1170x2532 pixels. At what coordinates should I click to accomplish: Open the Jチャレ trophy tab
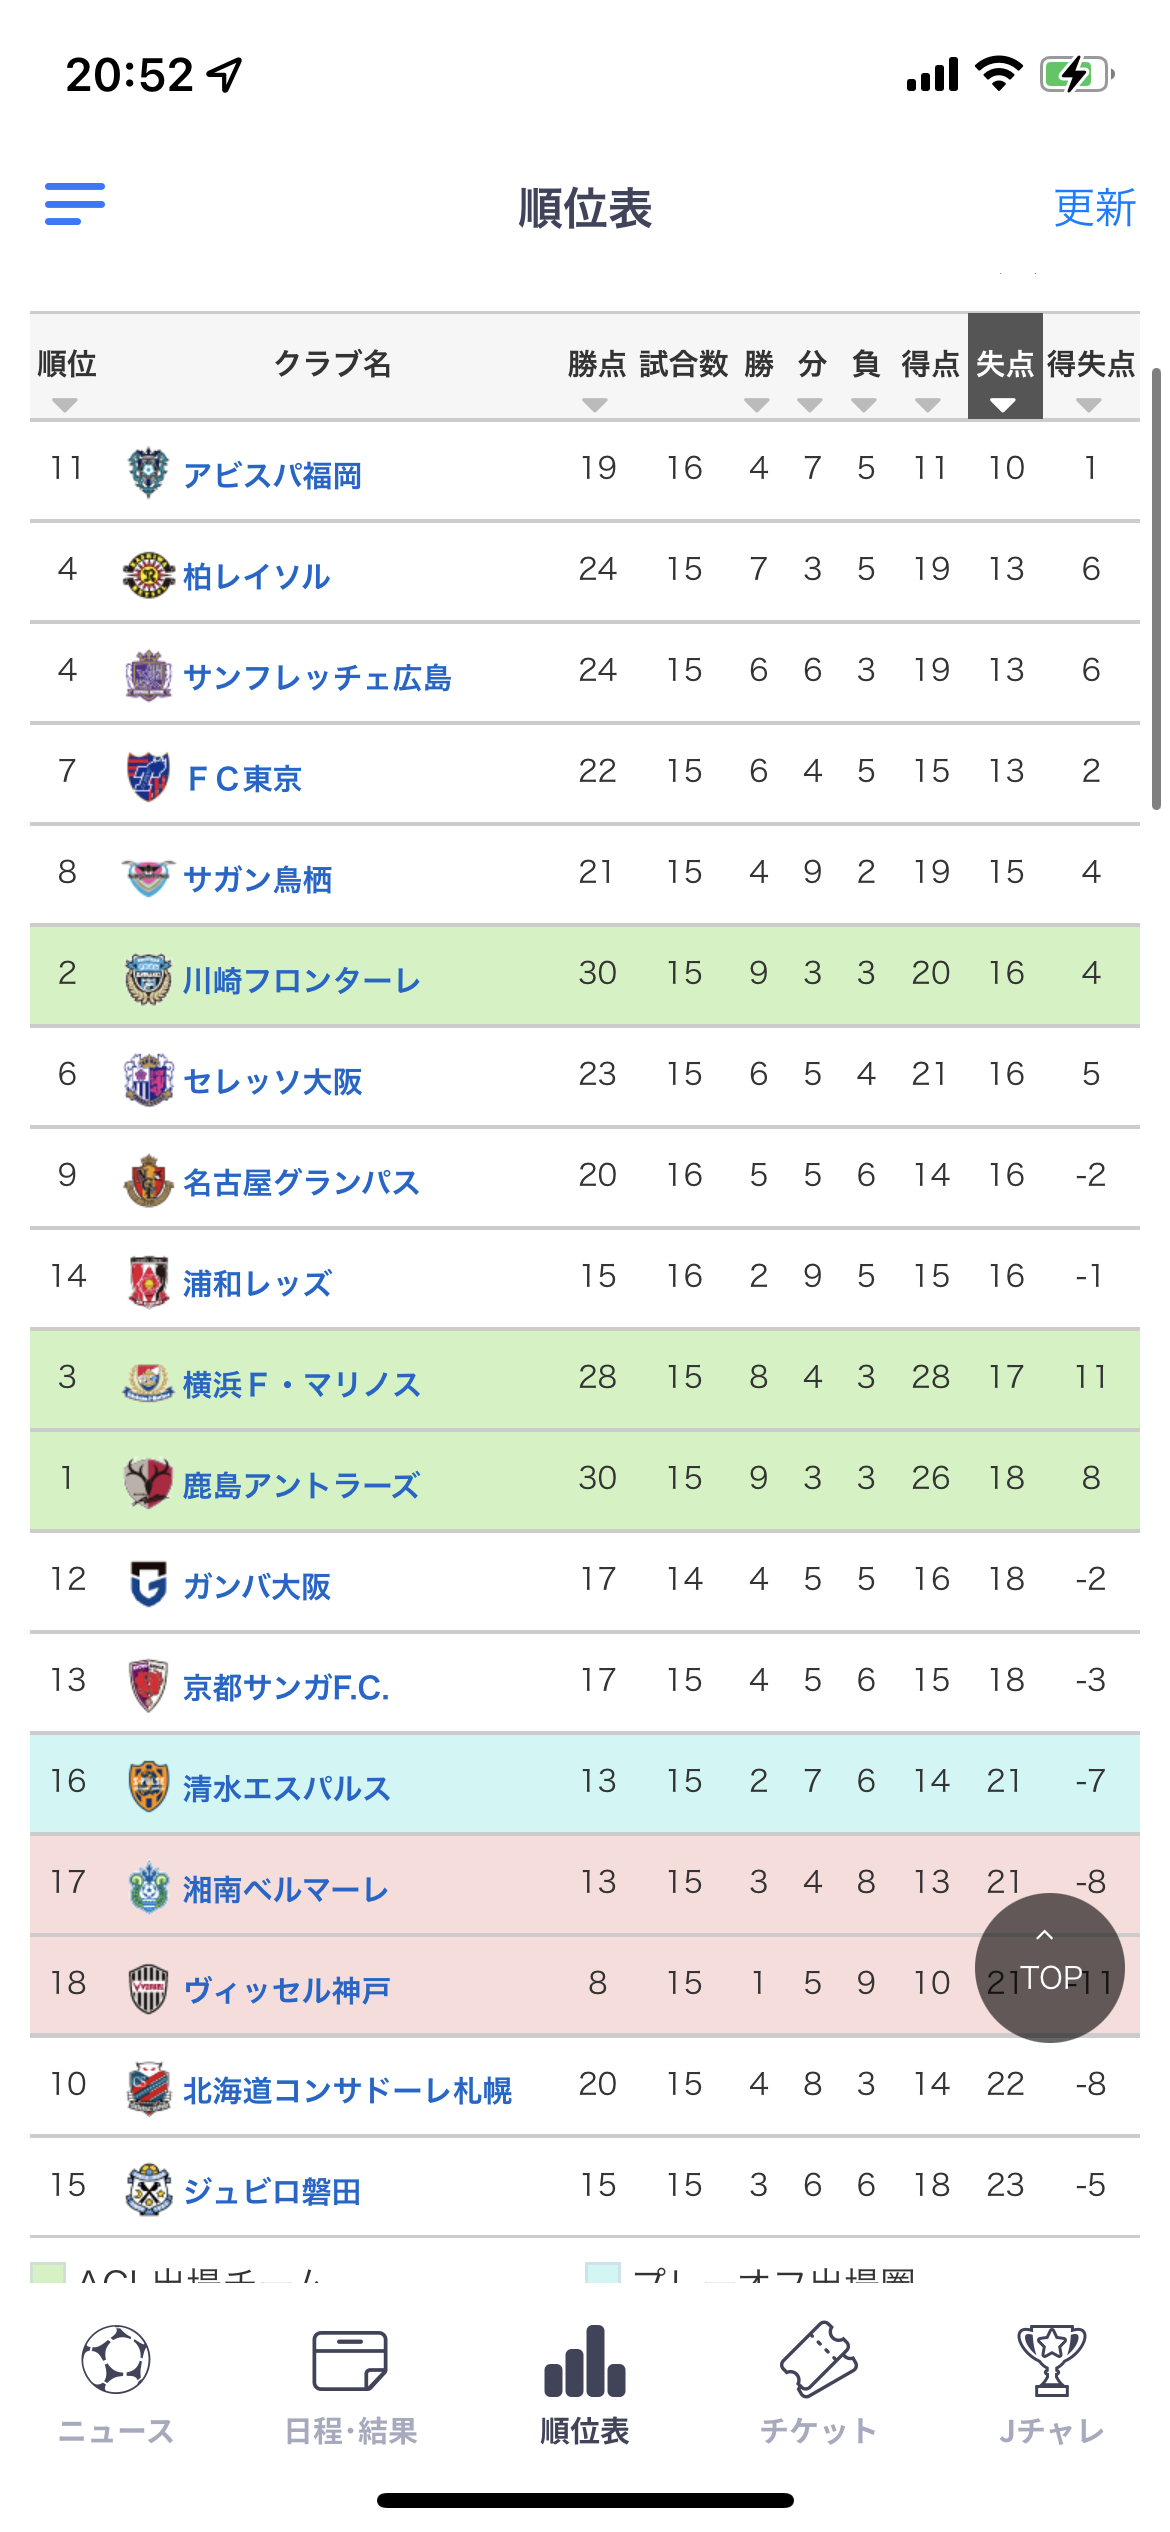(1052, 2385)
